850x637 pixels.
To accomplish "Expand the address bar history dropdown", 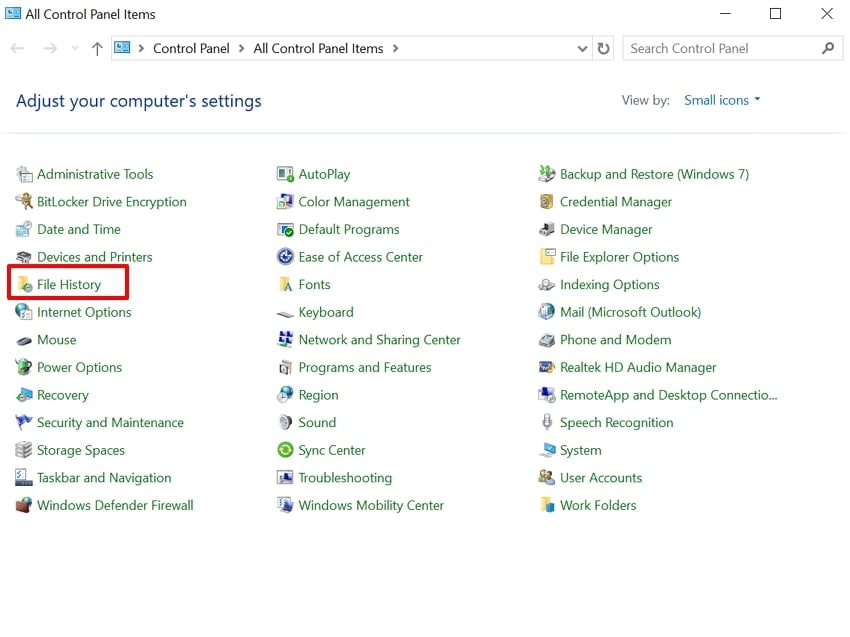I will 581,47.
